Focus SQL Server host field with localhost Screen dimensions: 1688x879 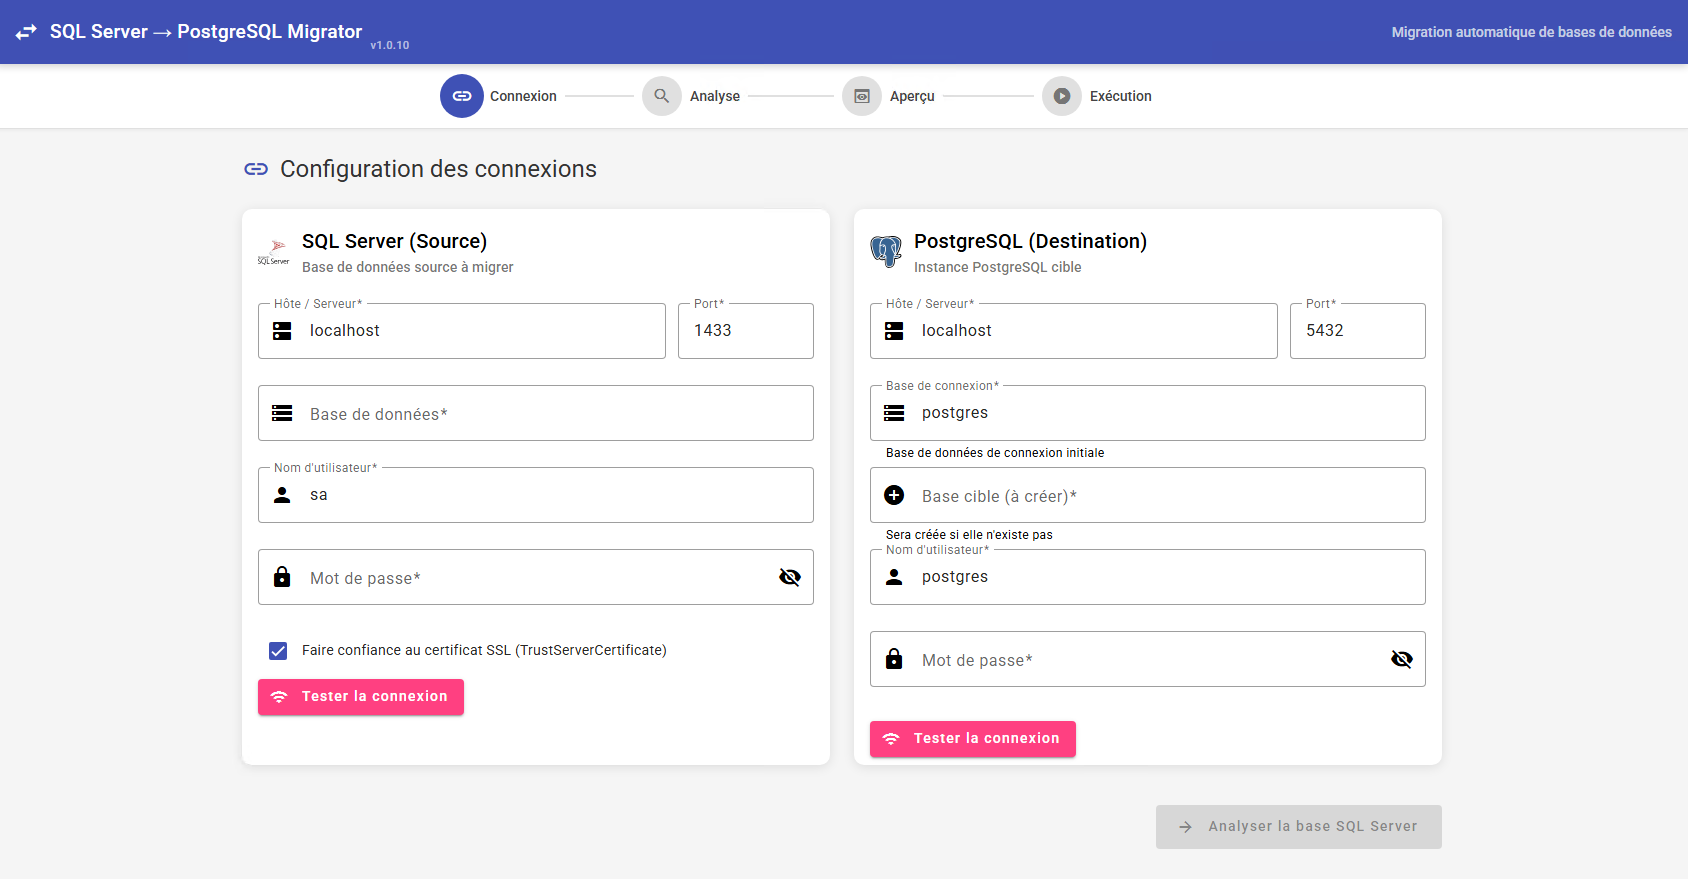(x=462, y=331)
